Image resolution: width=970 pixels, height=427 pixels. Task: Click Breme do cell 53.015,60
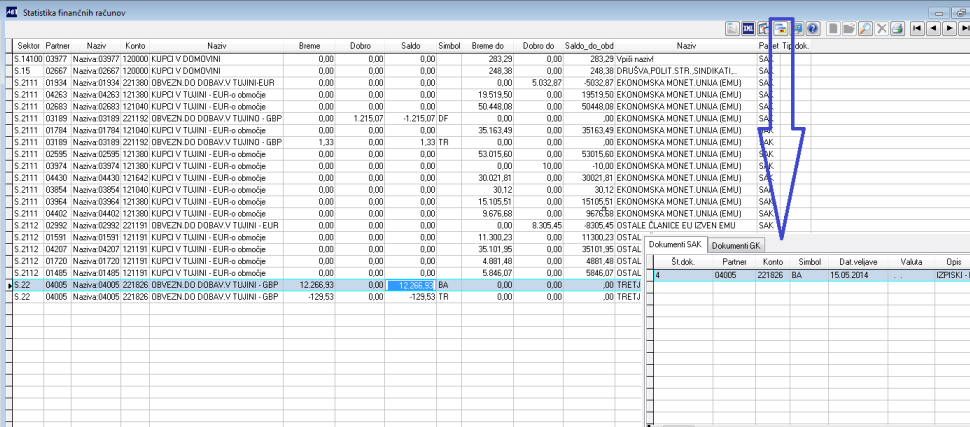(x=488, y=153)
